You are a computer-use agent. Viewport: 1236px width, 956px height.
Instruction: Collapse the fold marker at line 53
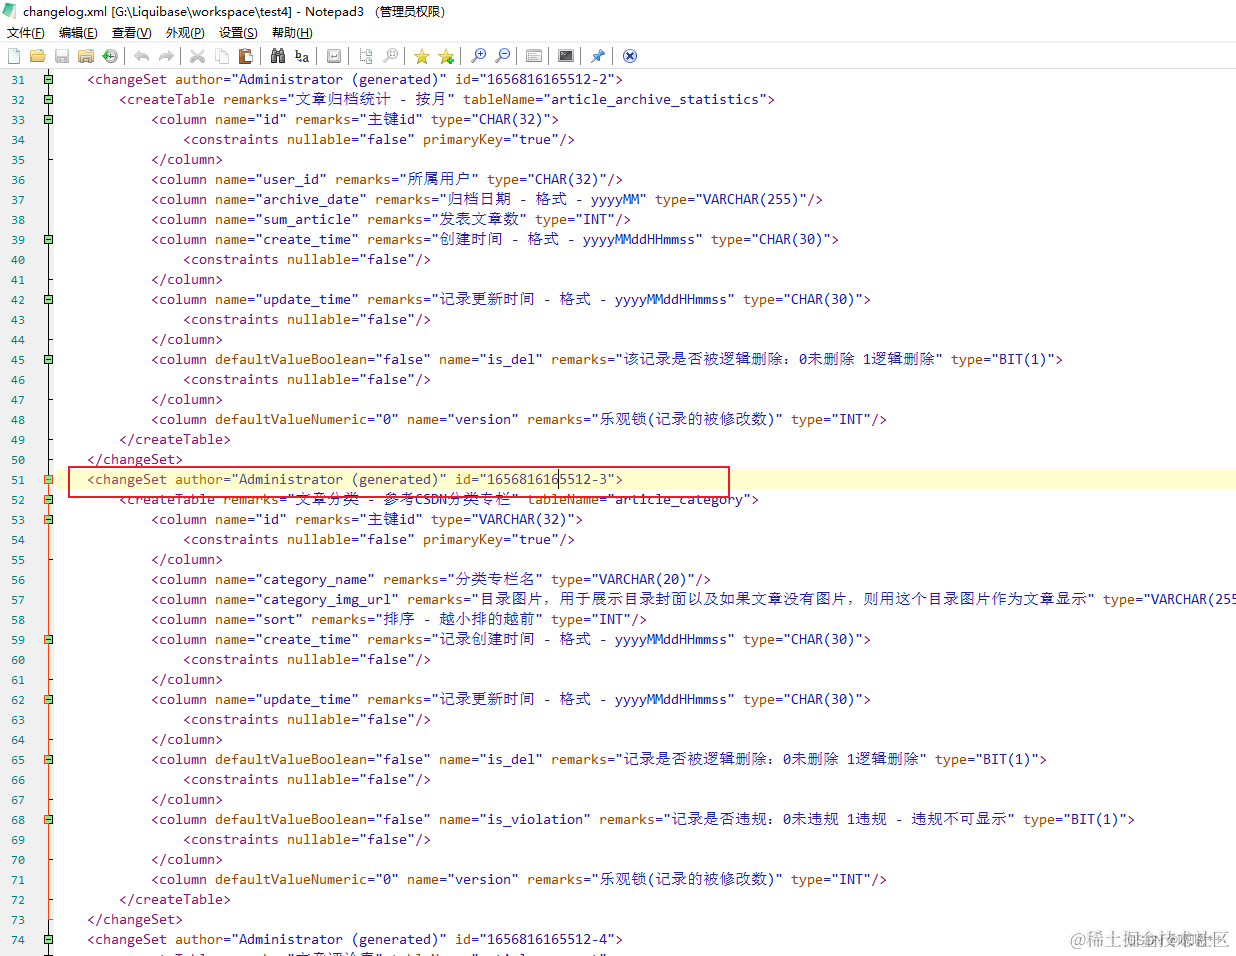48,519
